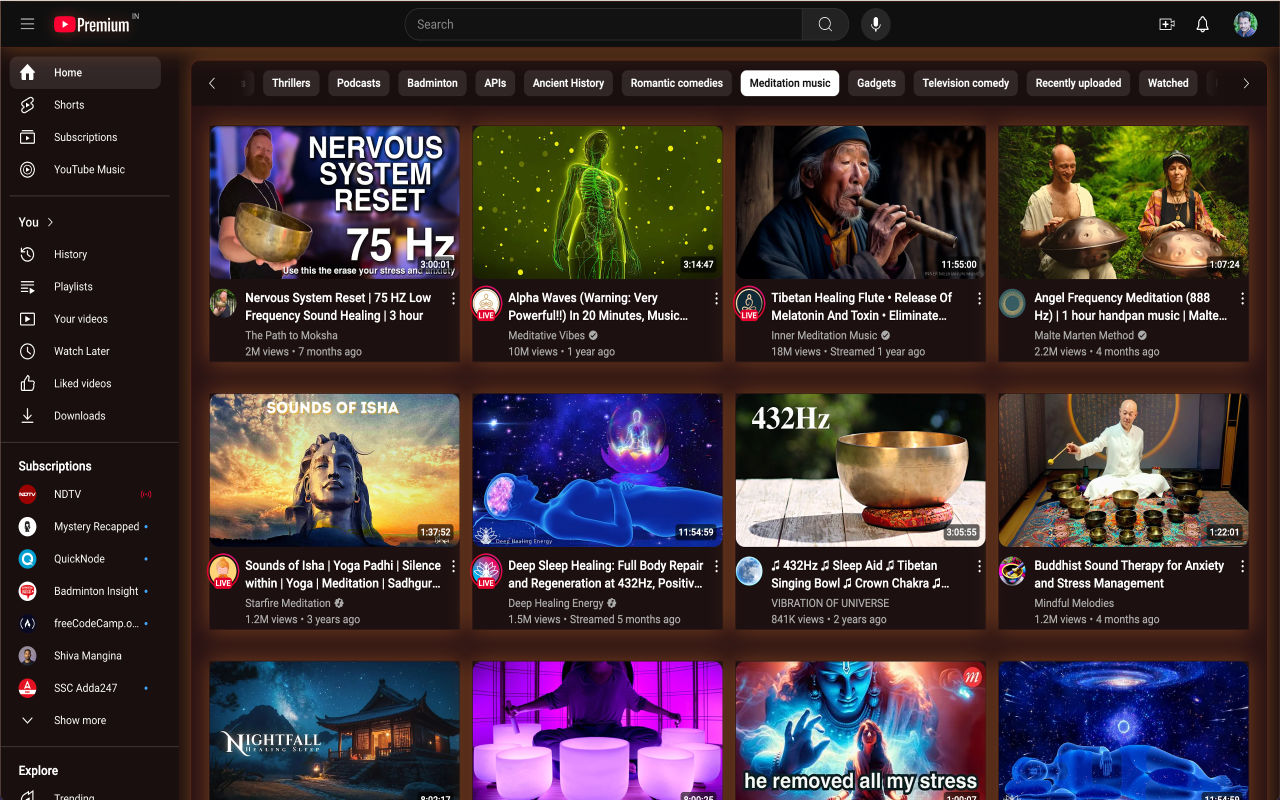Open Watch Later list
1280x800 pixels.
tap(85, 351)
